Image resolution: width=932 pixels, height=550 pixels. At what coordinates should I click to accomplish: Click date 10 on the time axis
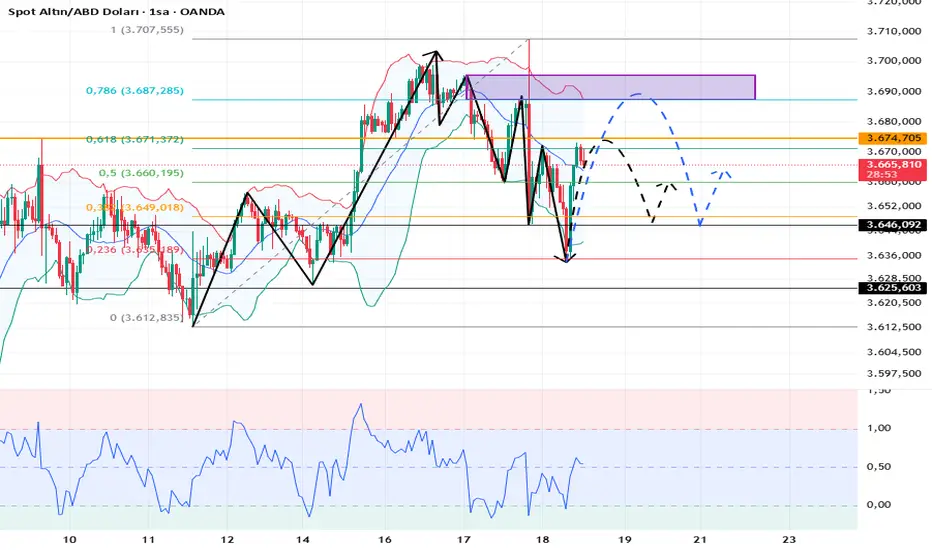pos(70,539)
